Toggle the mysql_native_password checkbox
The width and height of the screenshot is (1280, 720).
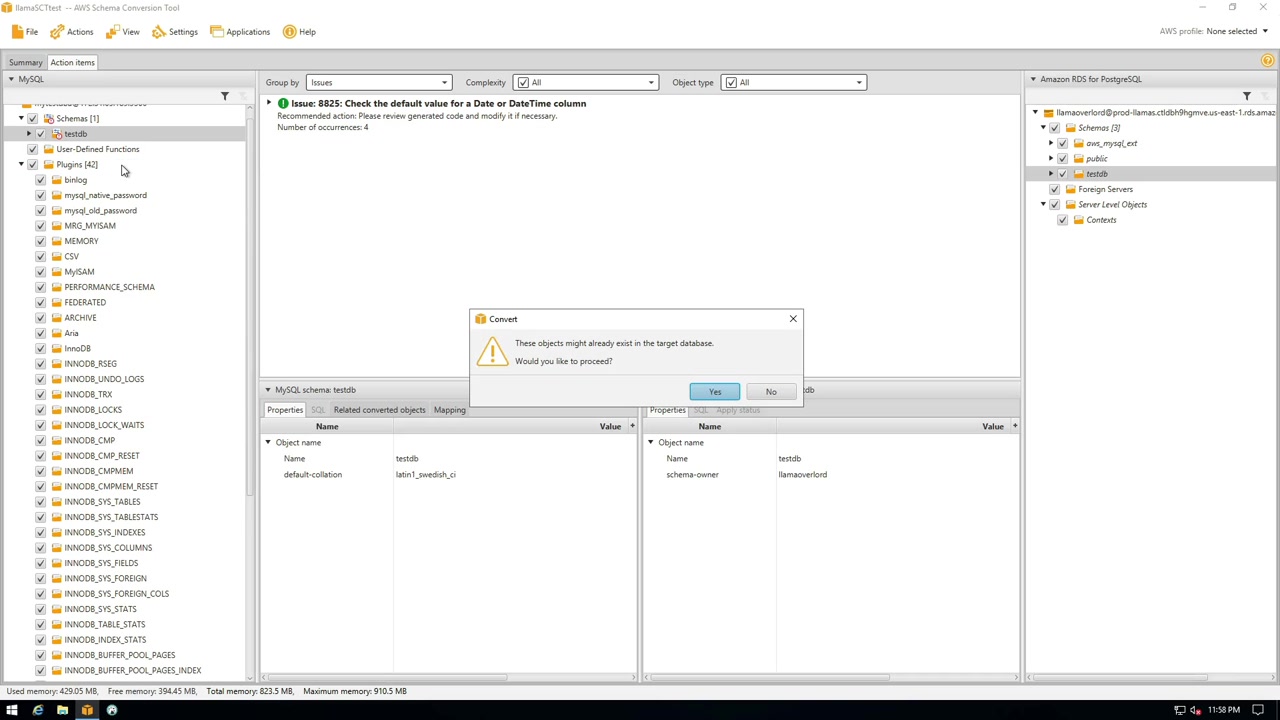(40, 195)
